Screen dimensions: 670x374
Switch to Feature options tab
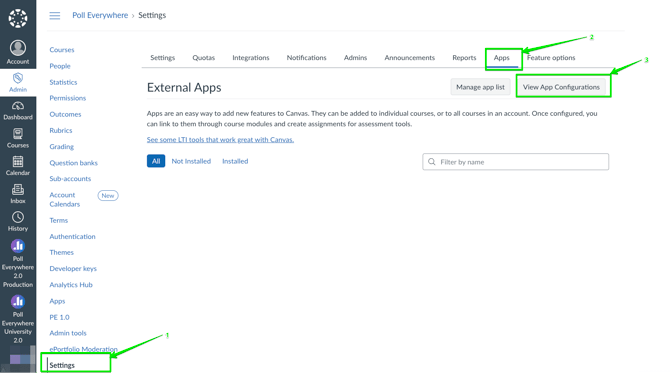click(x=551, y=58)
